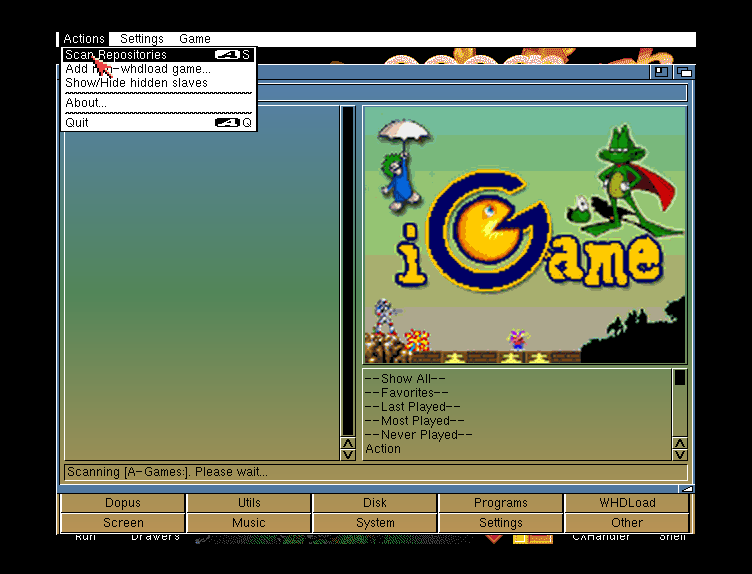
Task: Choose Scan Repositories from Actions menu
Action: click(158, 55)
